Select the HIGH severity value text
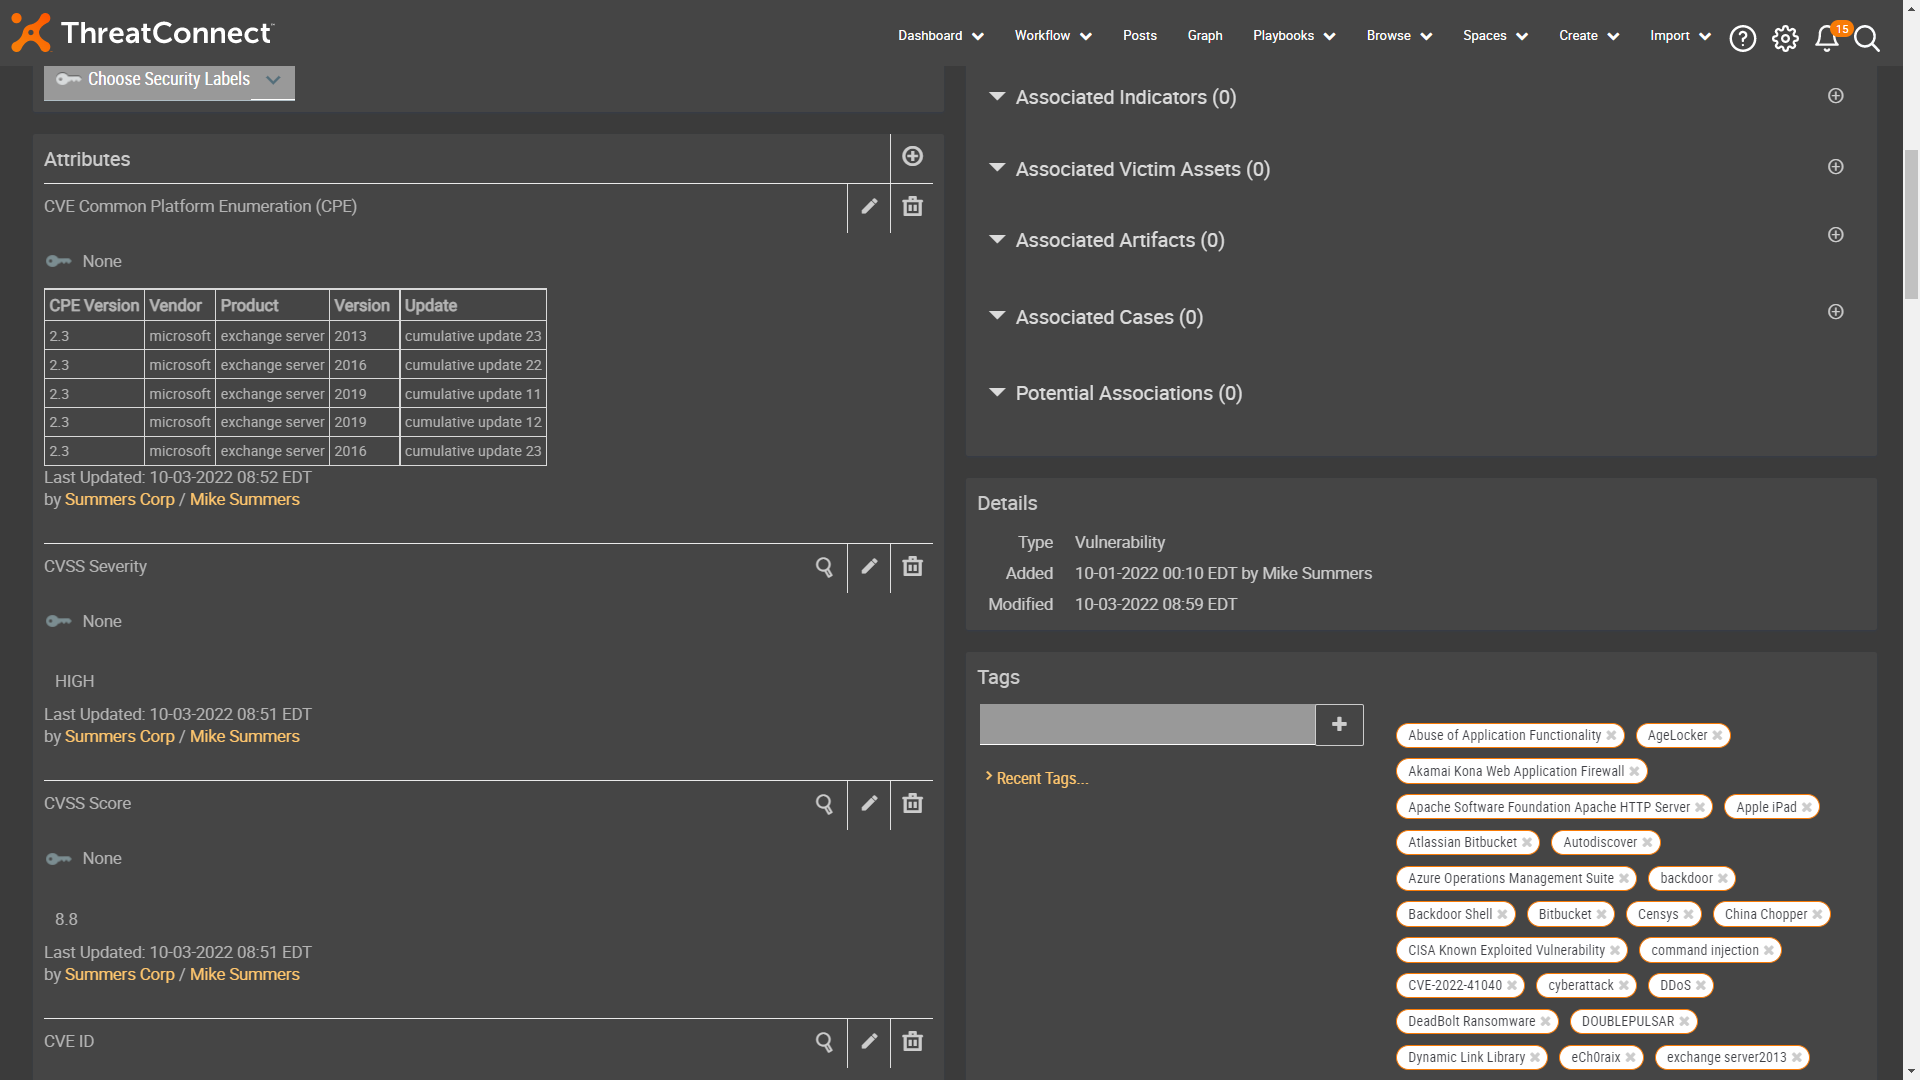1920x1080 pixels. [x=74, y=682]
